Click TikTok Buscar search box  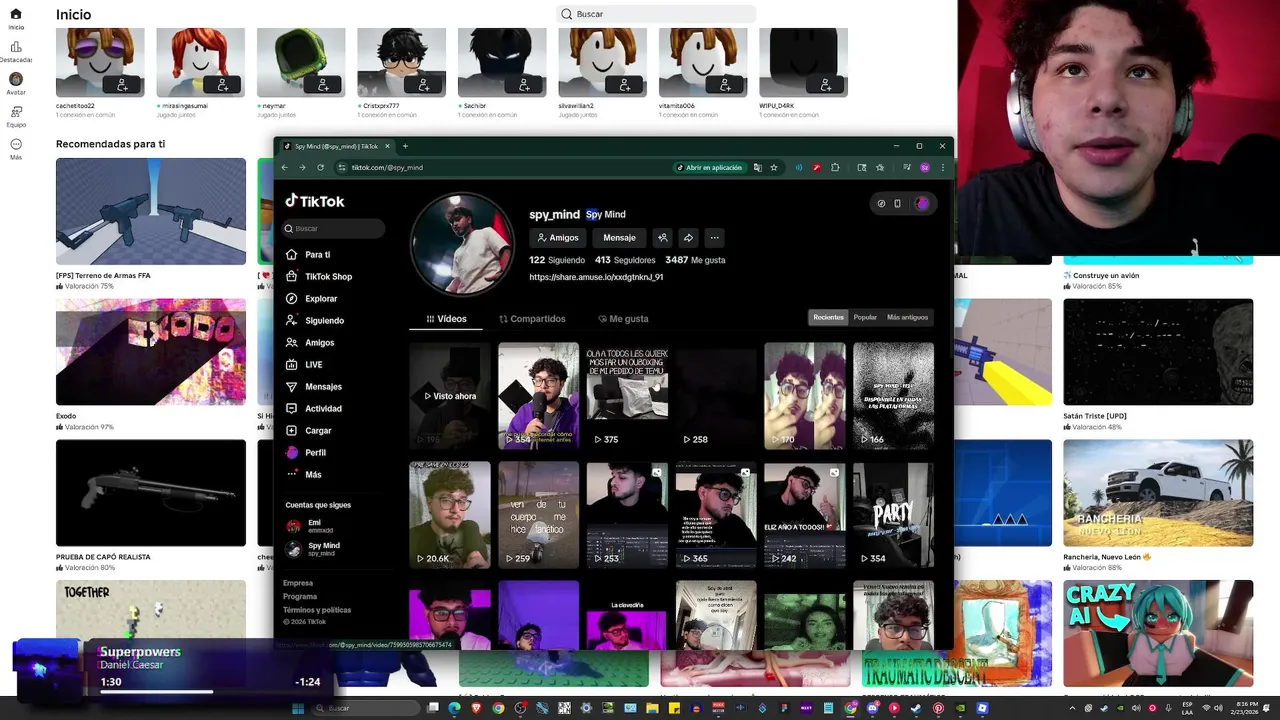click(334, 228)
